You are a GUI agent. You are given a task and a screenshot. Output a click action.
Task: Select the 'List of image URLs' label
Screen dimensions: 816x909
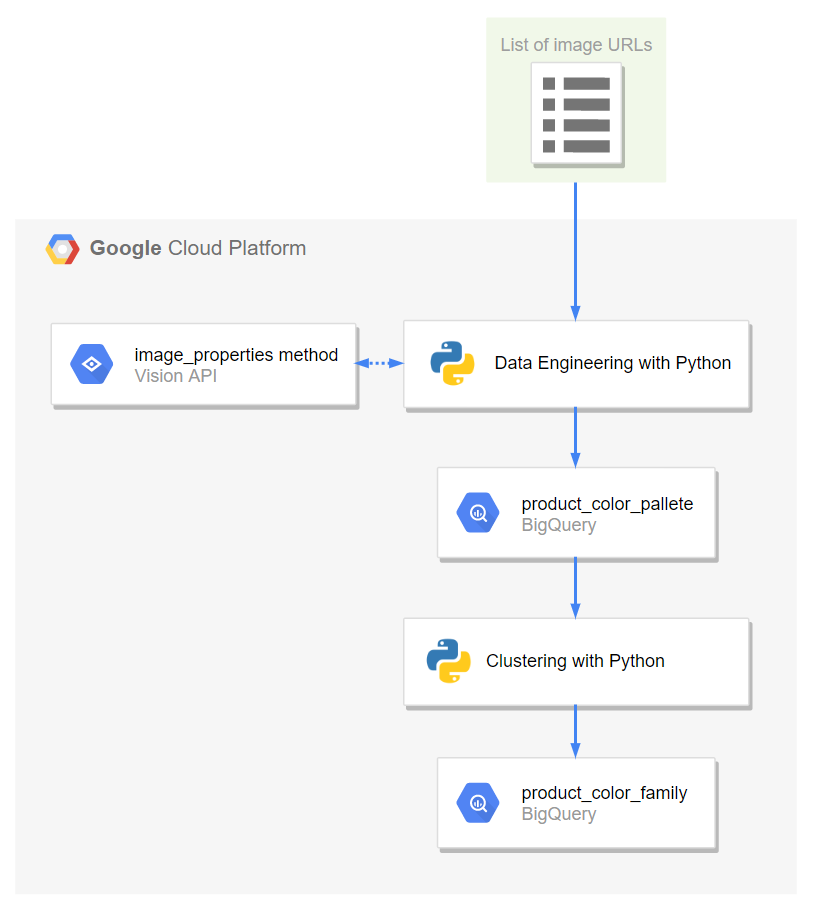pos(576,45)
